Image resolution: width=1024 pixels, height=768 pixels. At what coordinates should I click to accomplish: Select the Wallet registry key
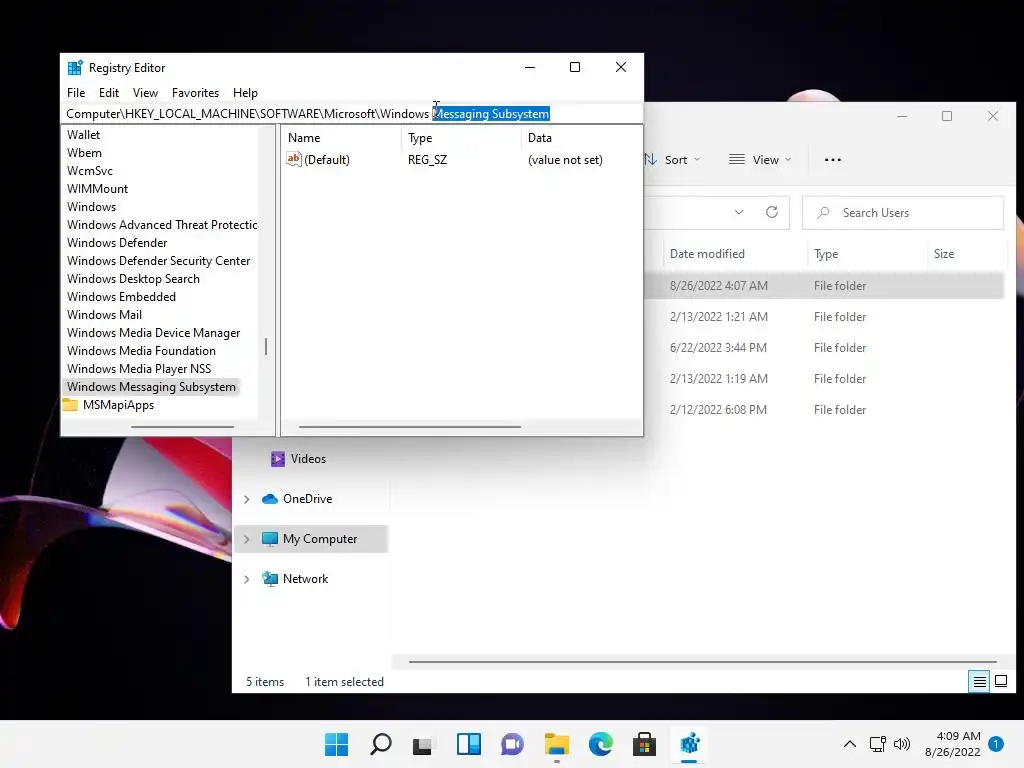[83, 135]
